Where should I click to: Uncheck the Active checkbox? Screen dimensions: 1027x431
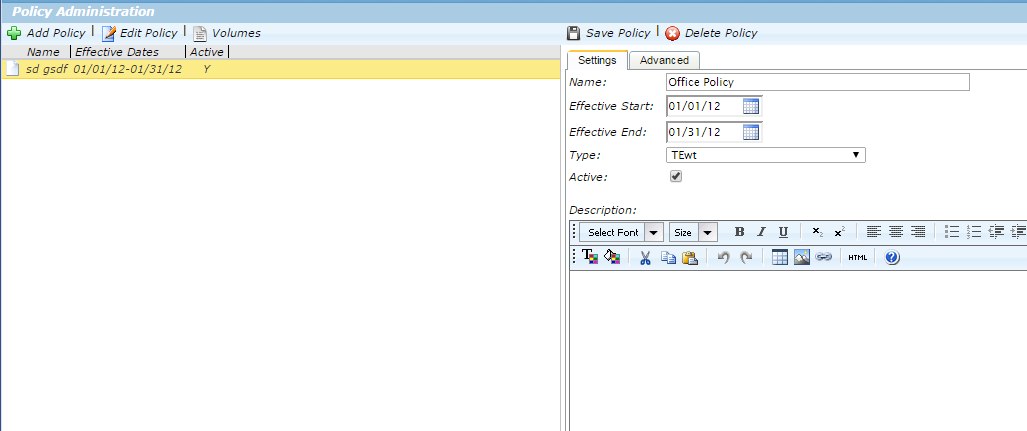click(676, 176)
